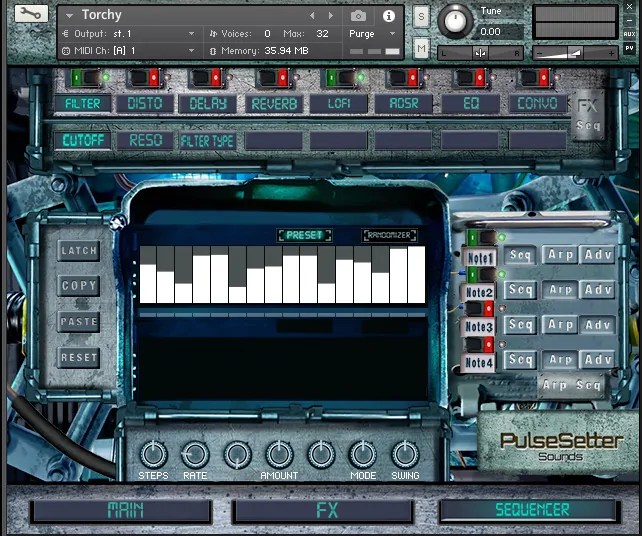Image resolution: width=642 pixels, height=536 pixels.
Task: Show the instrument info icon
Action: [389, 16]
